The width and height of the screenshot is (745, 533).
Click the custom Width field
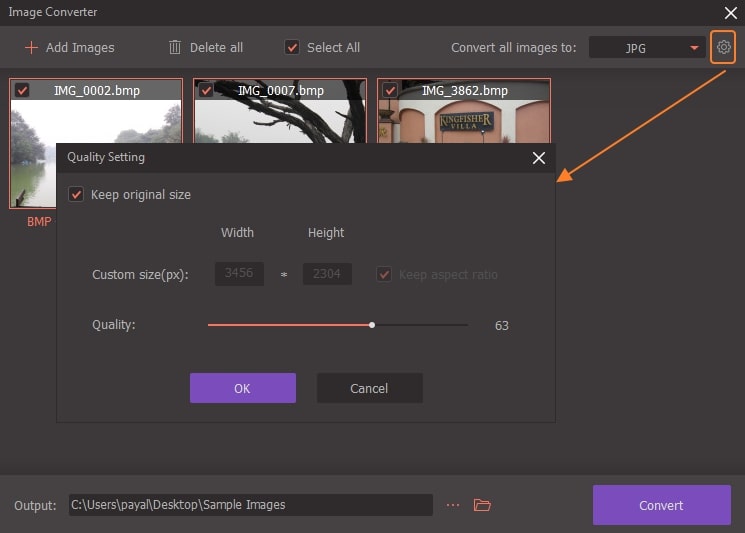[x=239, y=274]
